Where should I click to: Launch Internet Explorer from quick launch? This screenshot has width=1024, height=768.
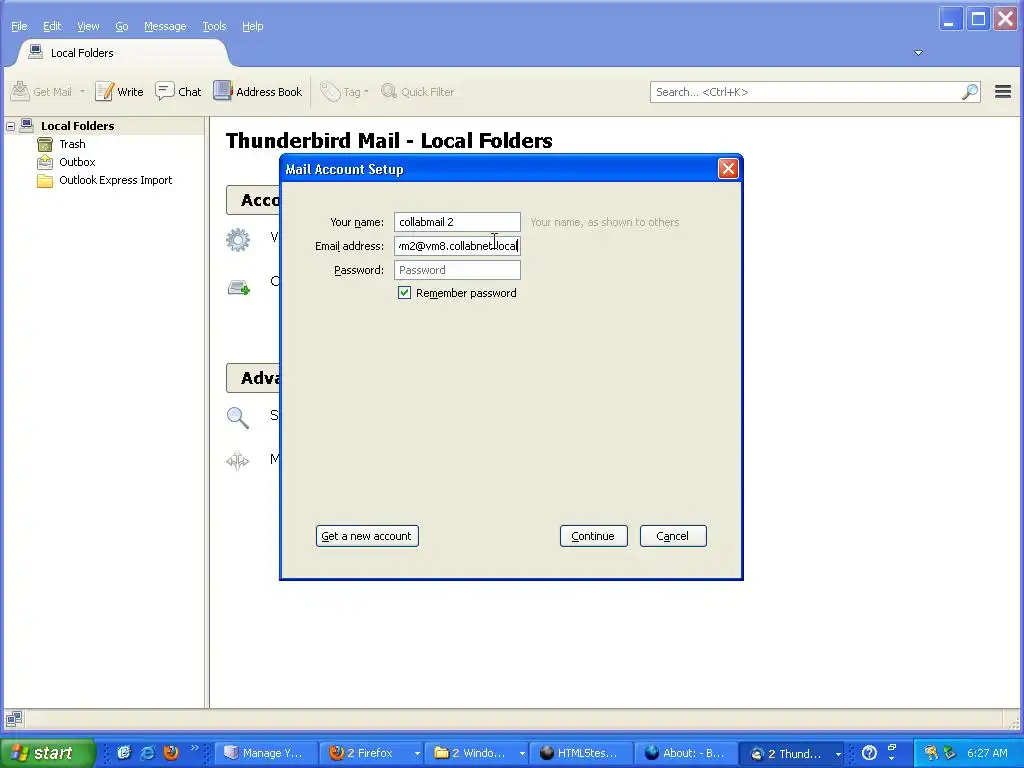click(148, 753)
